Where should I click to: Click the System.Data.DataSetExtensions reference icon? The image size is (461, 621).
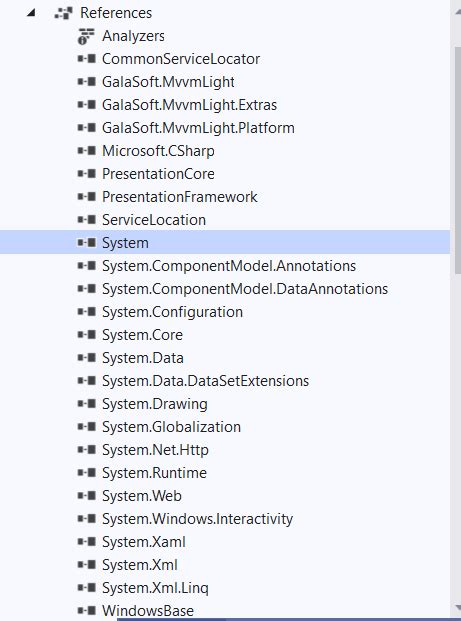(87, 381)
